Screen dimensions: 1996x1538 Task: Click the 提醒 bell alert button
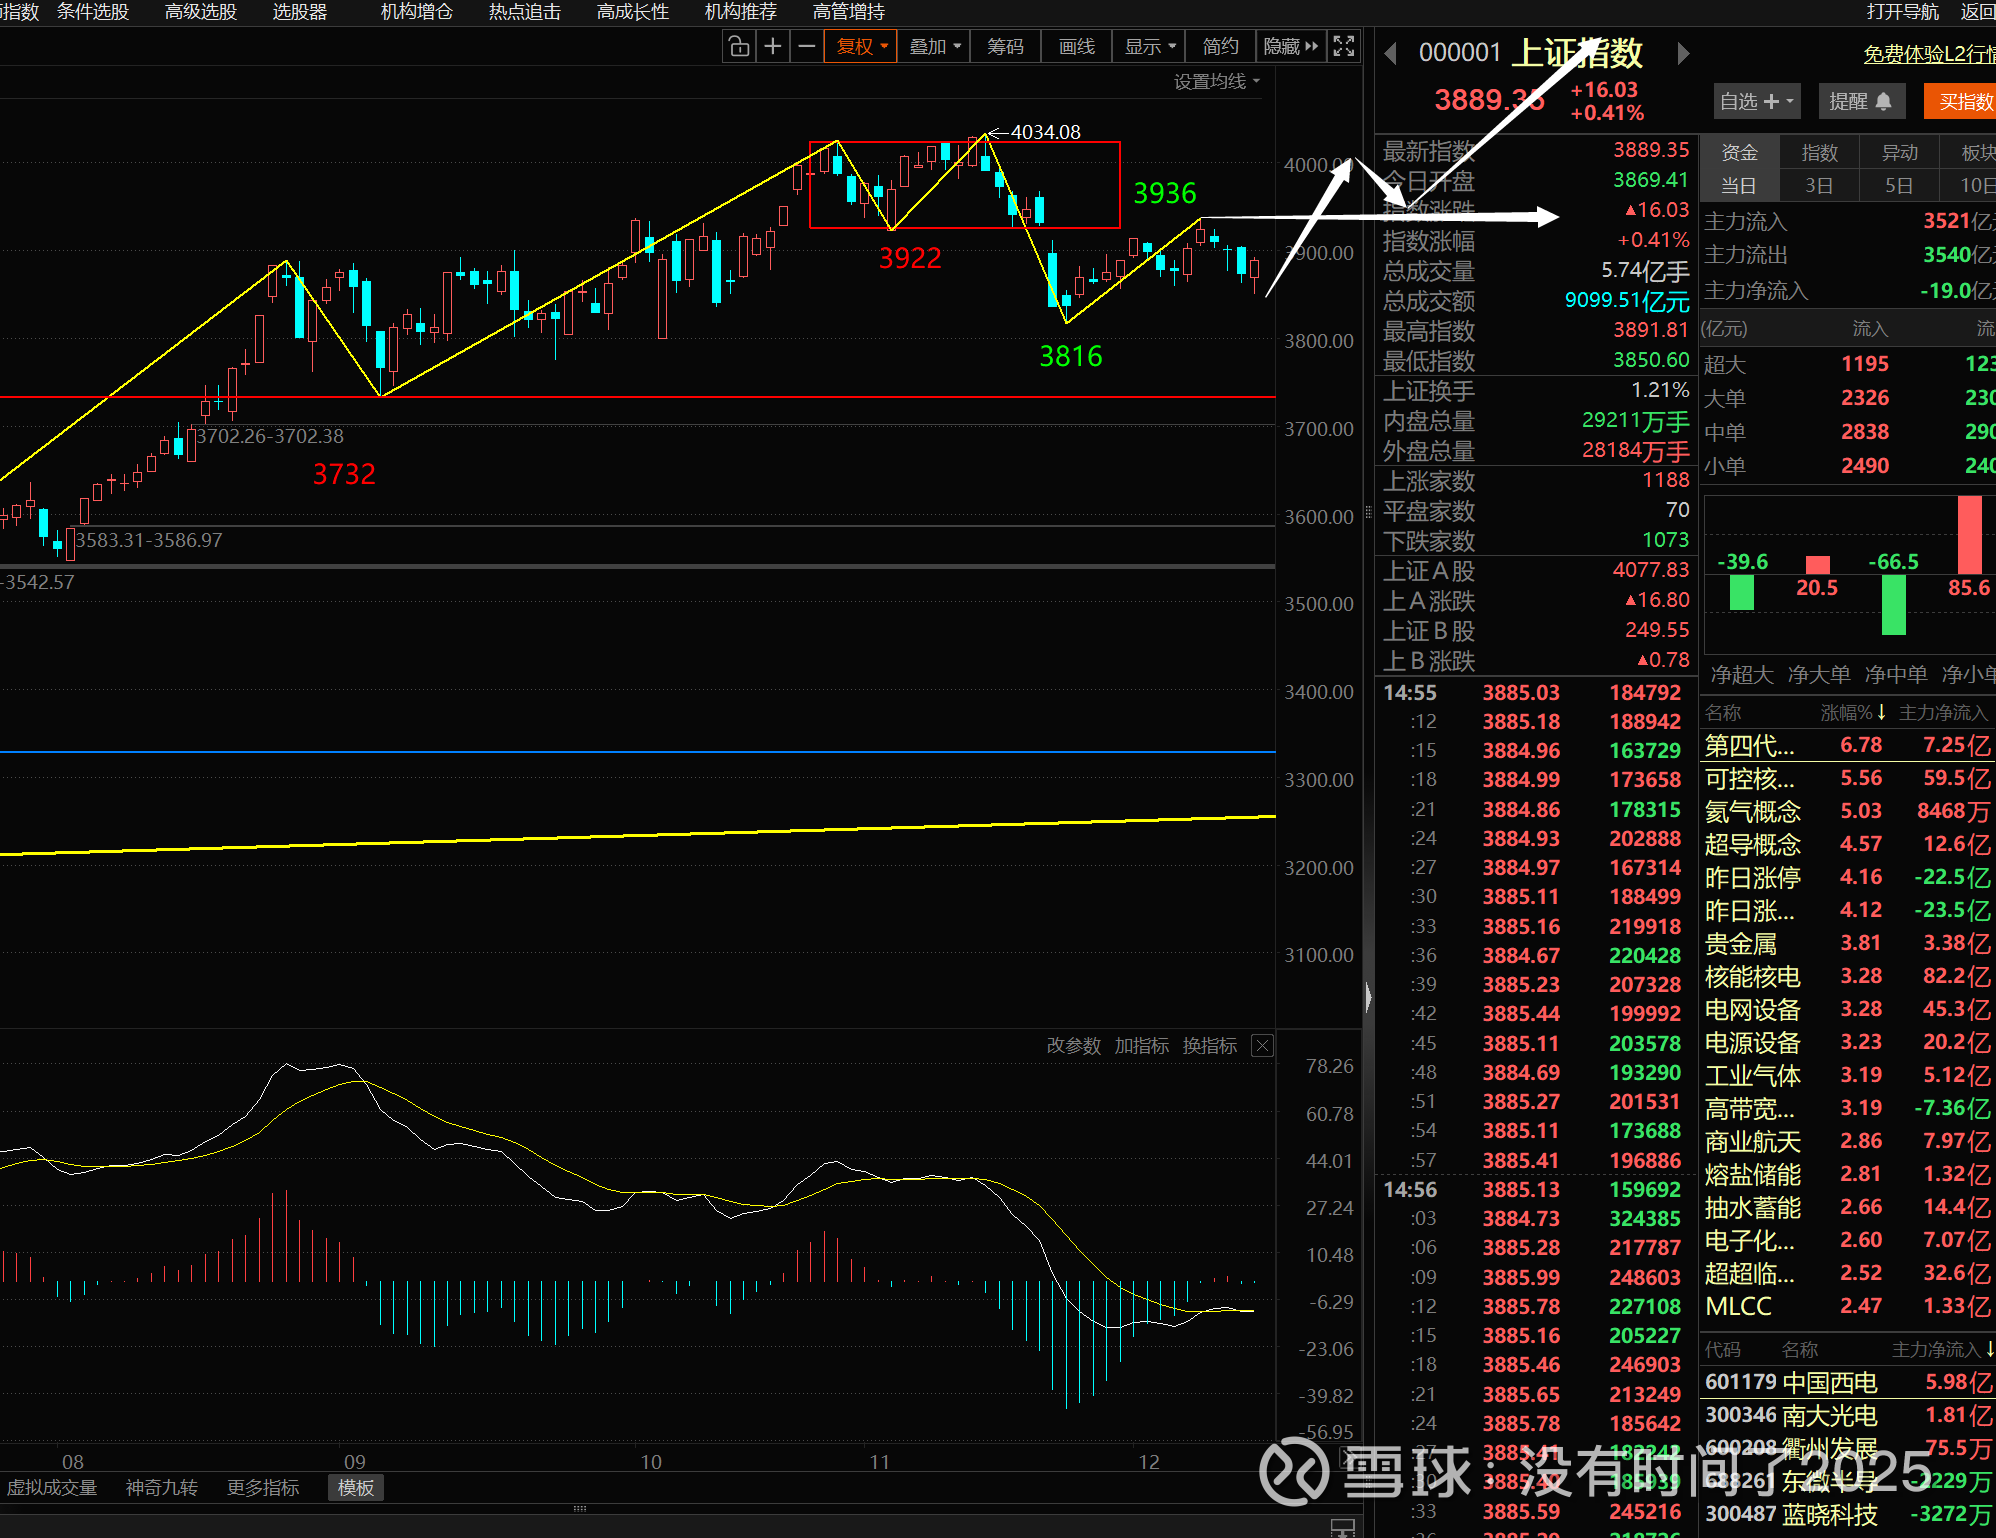(x=1860, y=101)
